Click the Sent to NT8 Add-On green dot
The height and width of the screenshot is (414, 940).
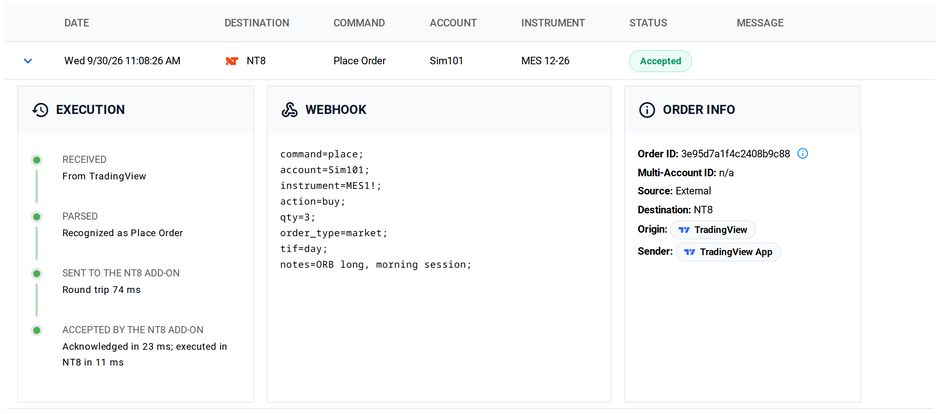[37, 273]
